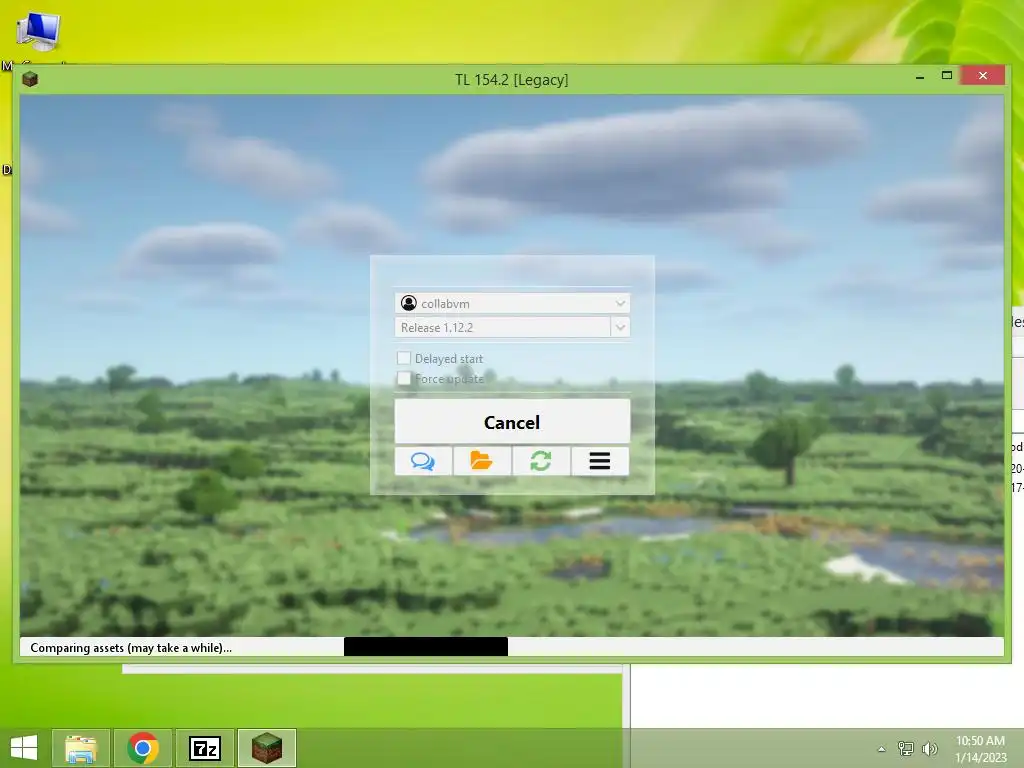The height and width of the screenshot is (768, 1024).
Task: Show hidden system tray icons
Action: point(882,749)
